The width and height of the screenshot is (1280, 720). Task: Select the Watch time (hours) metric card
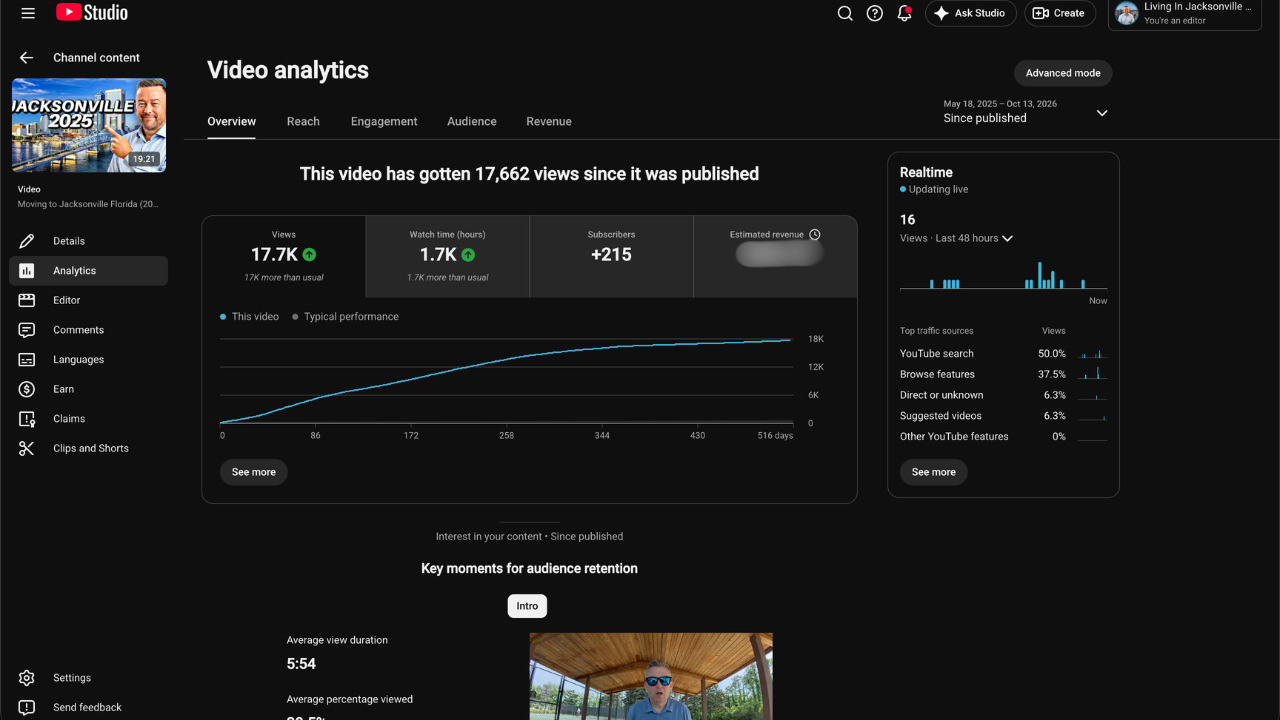pos(448,256)
